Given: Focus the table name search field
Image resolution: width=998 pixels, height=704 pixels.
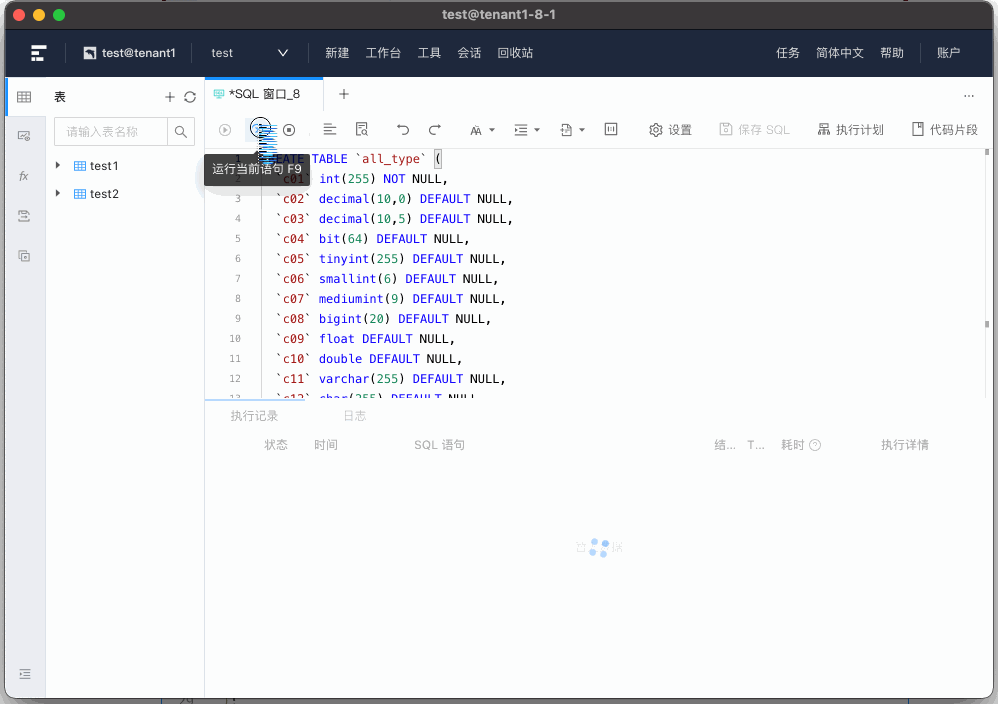Looking at the screenshot, I should (x=111, y=132).
